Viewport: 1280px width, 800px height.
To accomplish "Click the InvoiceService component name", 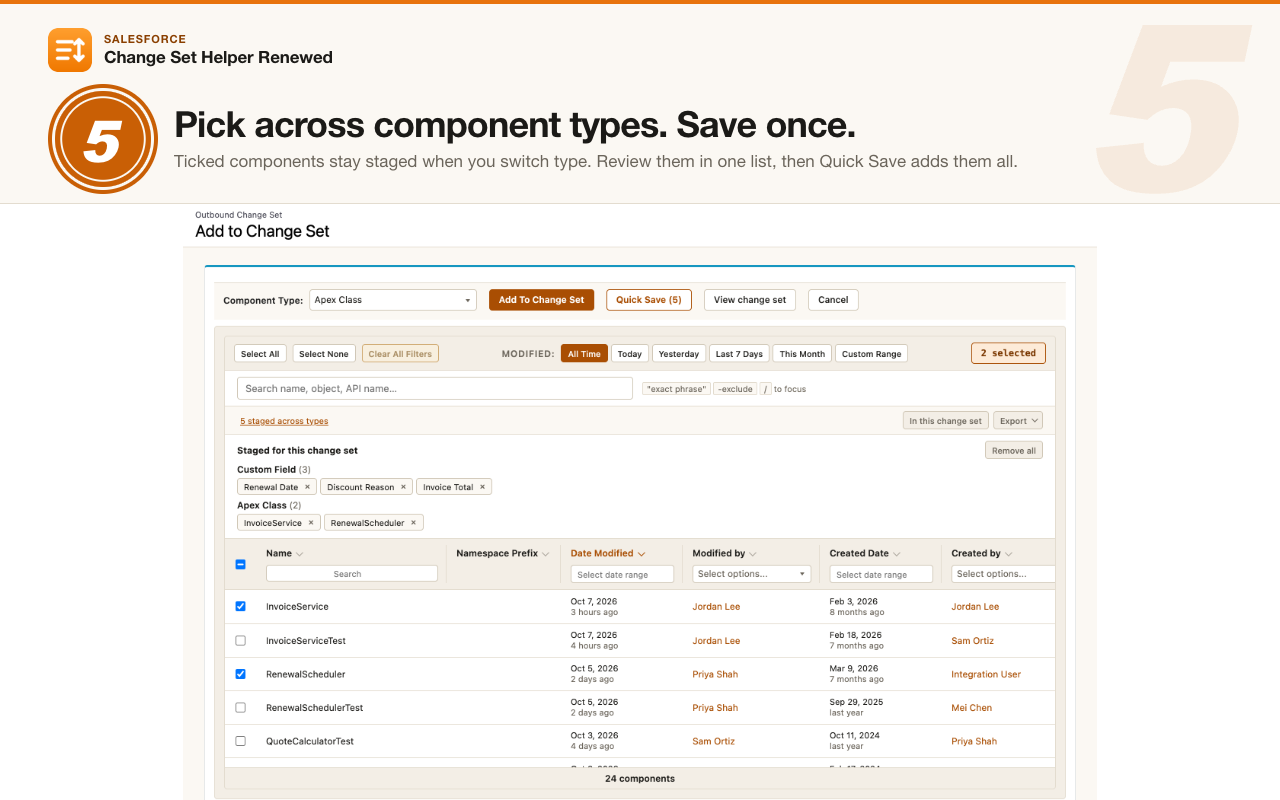I will click(x=297, y=607).
